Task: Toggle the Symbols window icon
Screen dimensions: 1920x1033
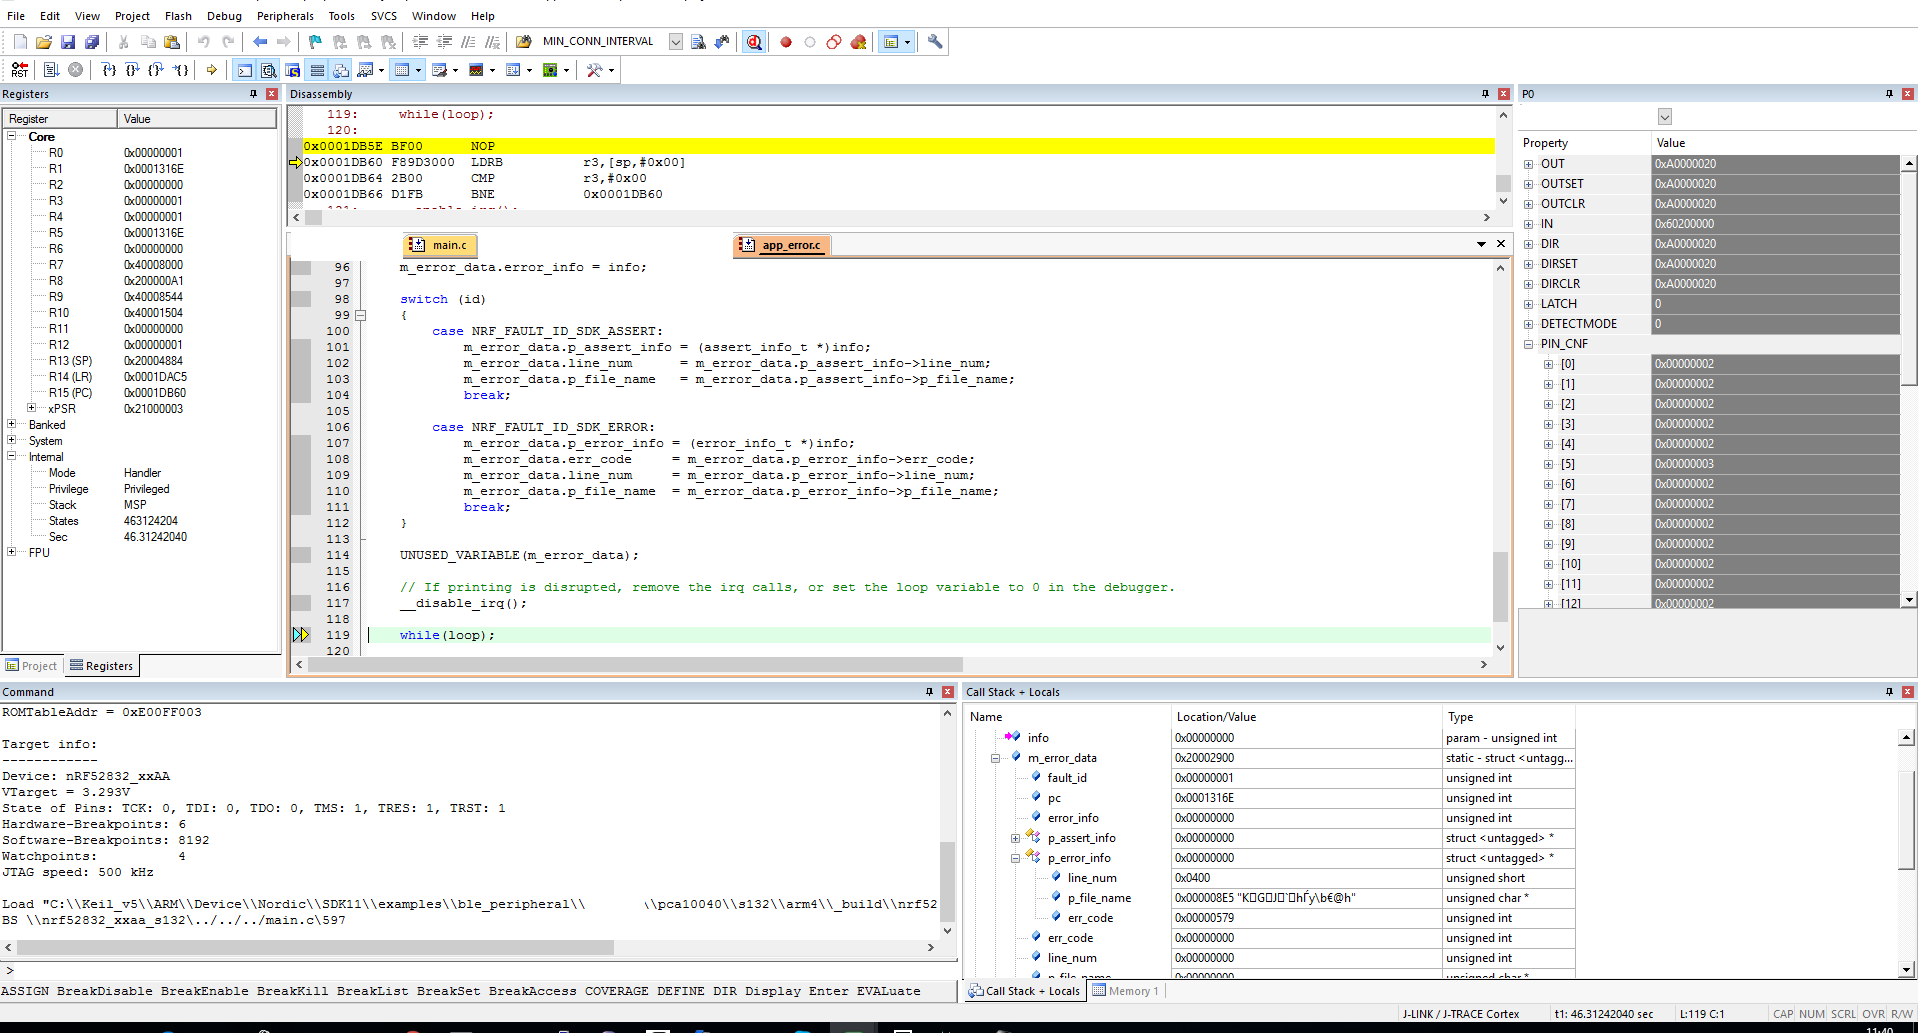Action: click(293, 70)
